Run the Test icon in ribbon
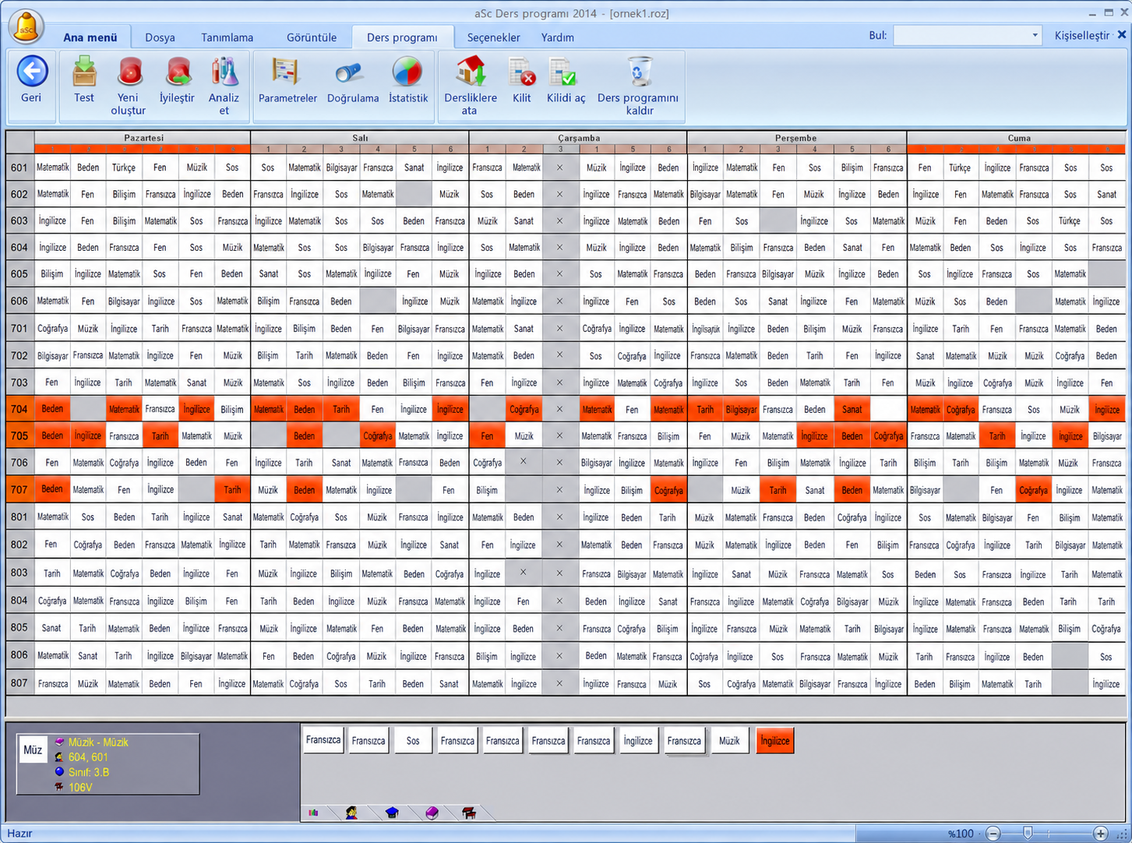This screenshot has width=1132, height=843. [84, 72]
